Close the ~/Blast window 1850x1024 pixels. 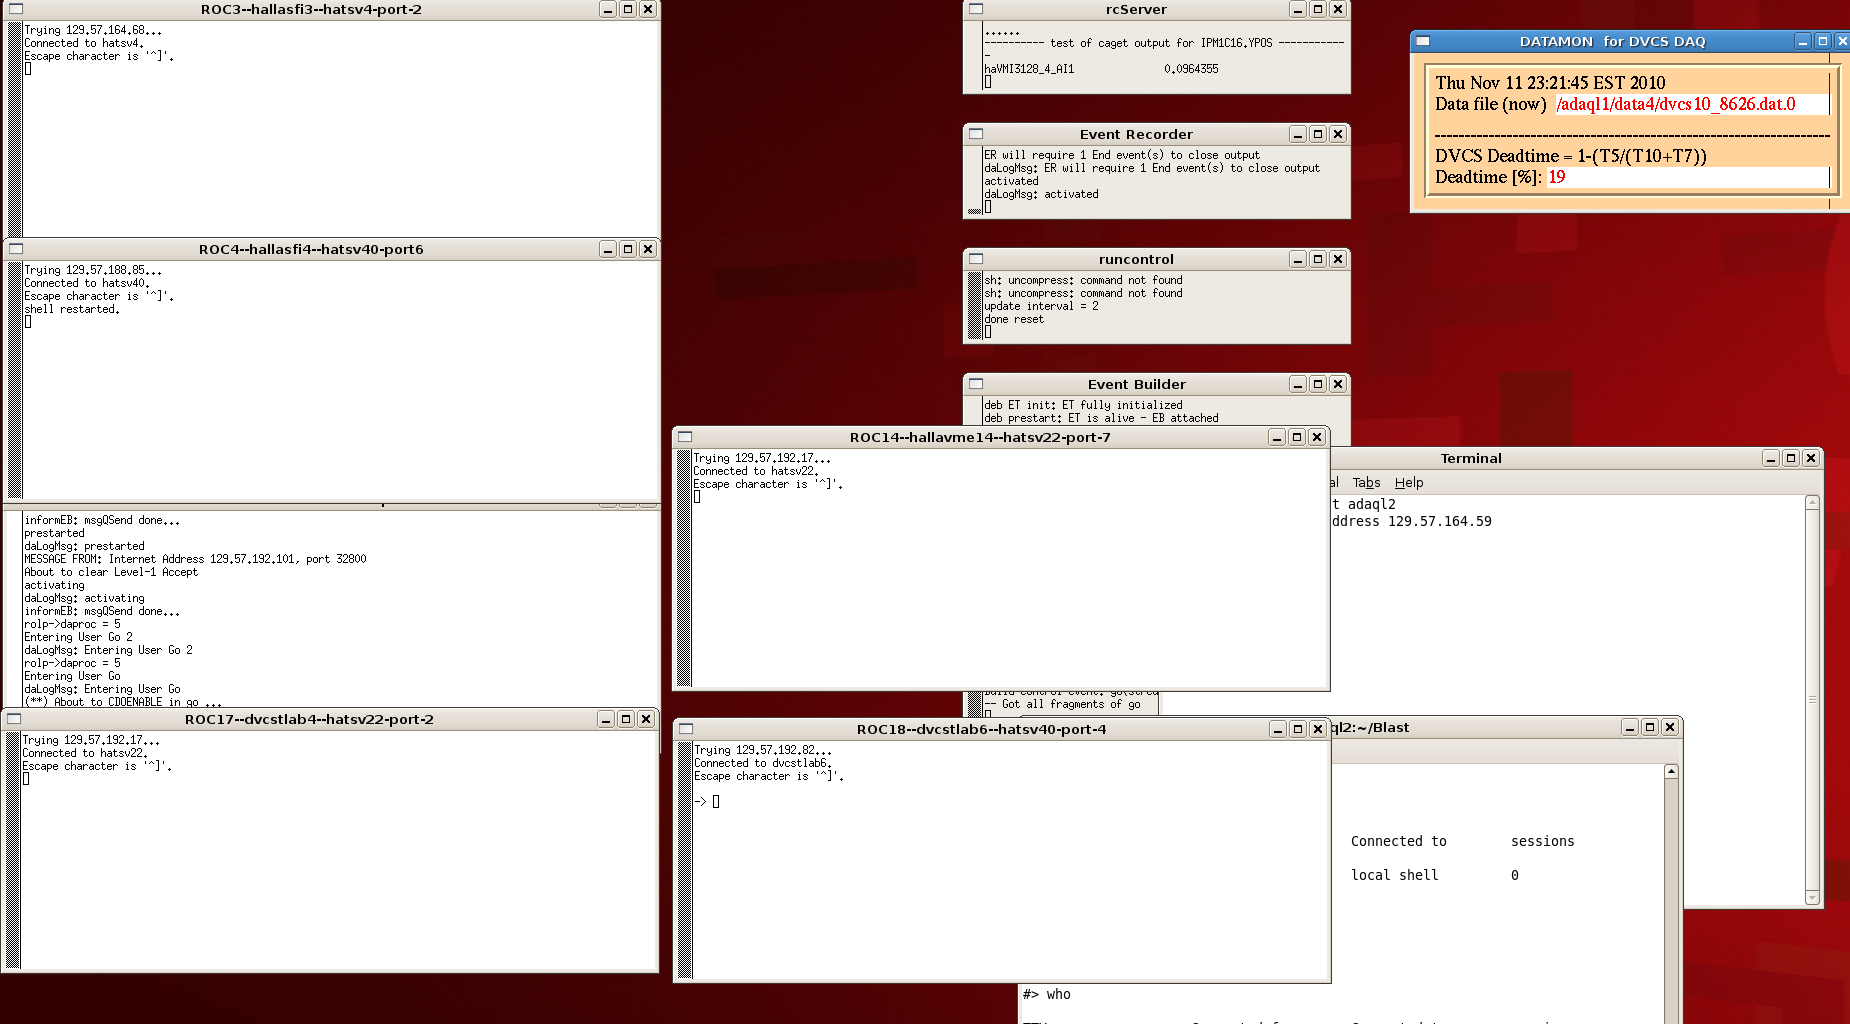1670,727
